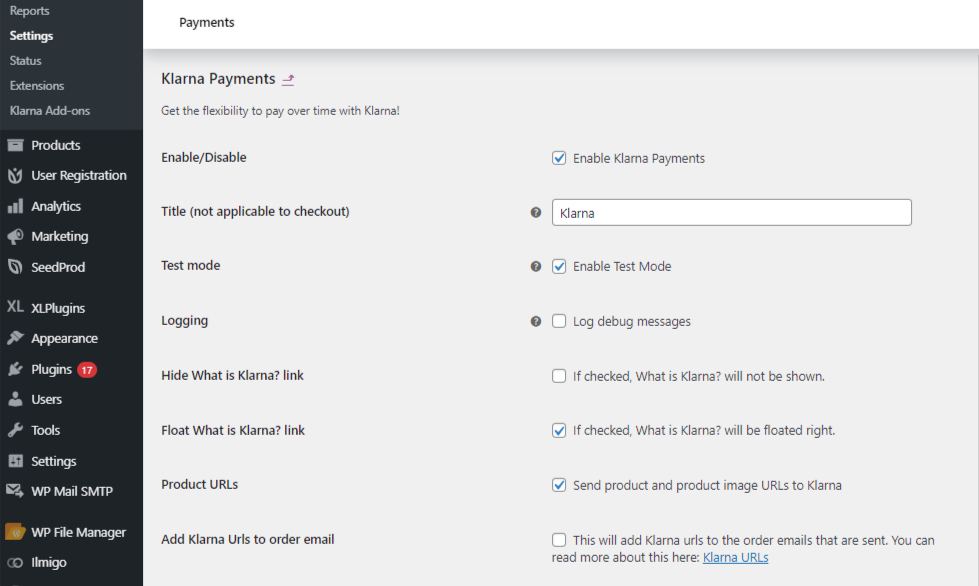This screenshot has width=979, height=586.
Task: Switch to the Payments tab
Action: (207, 22)
